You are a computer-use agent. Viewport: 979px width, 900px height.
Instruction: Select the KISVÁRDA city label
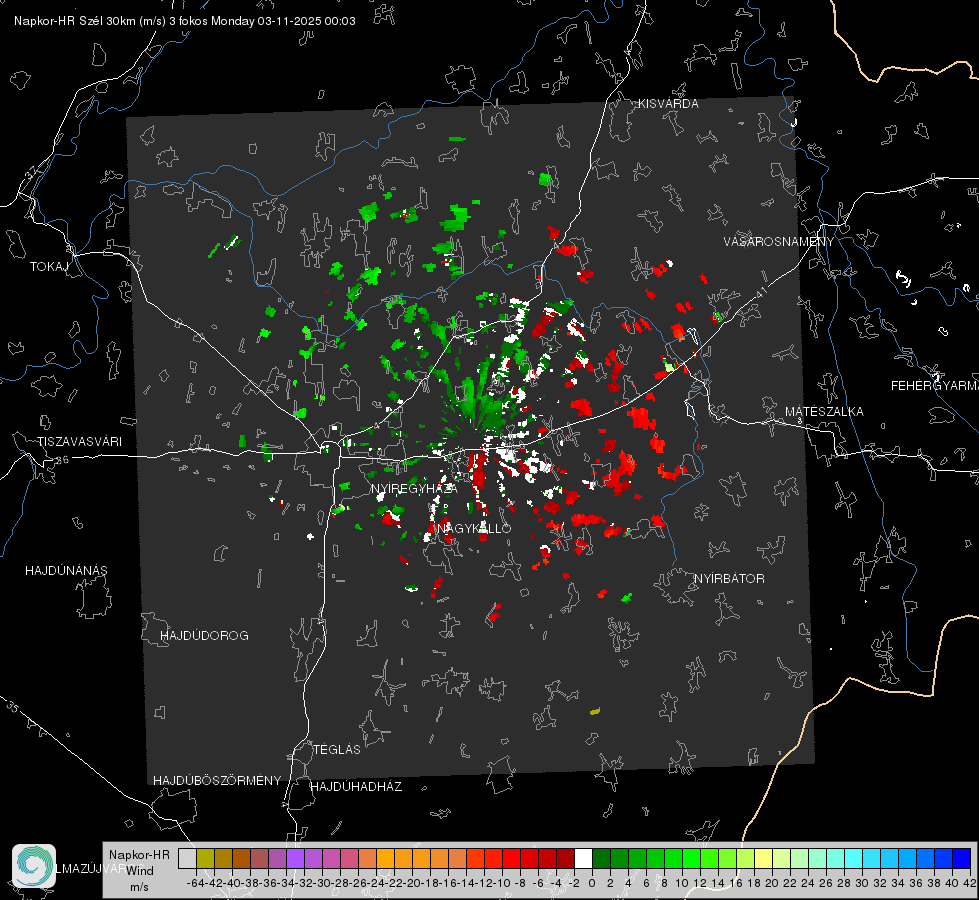(x=668, y=104)
